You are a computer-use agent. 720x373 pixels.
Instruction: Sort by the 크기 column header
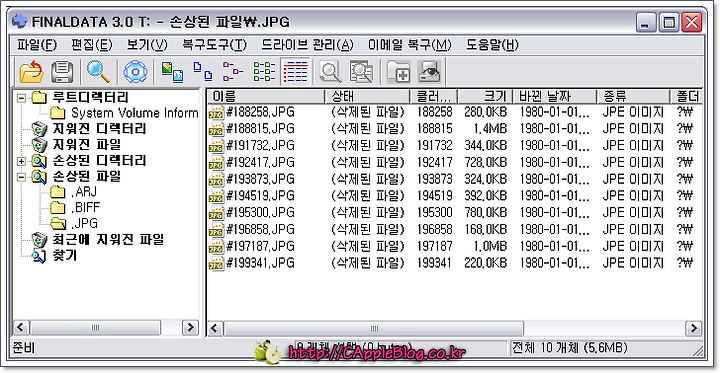485,96
